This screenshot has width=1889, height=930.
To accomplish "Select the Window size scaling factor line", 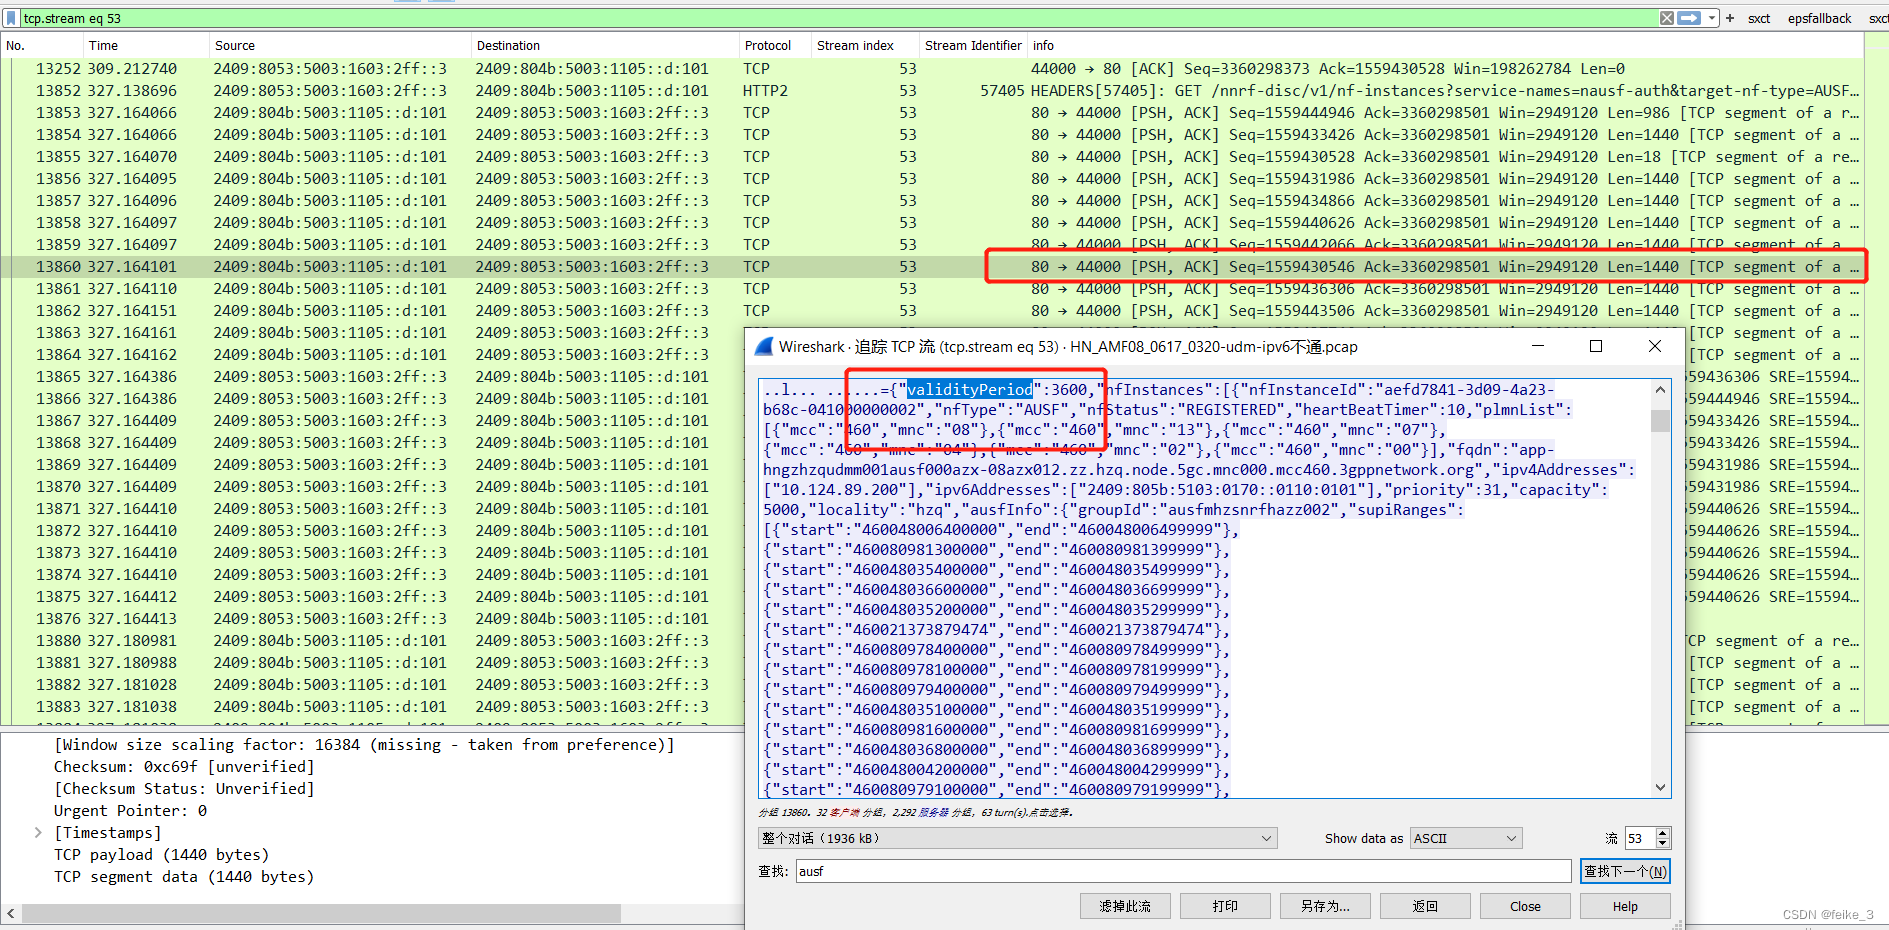I will click(364, 745).
